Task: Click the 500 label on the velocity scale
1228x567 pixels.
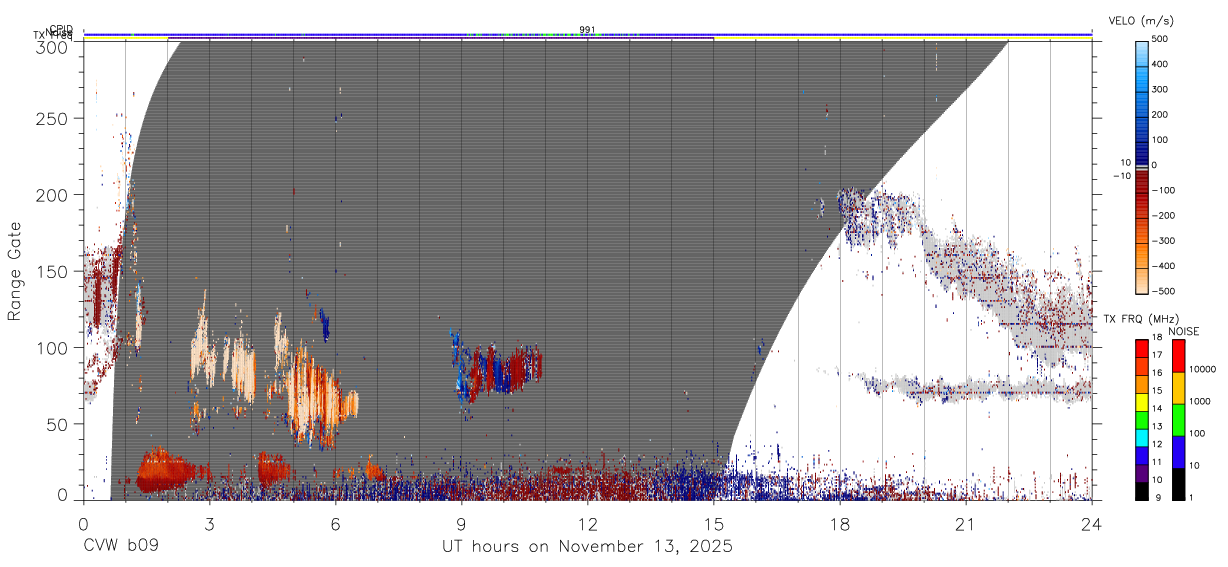Action: coord(1161,39)
